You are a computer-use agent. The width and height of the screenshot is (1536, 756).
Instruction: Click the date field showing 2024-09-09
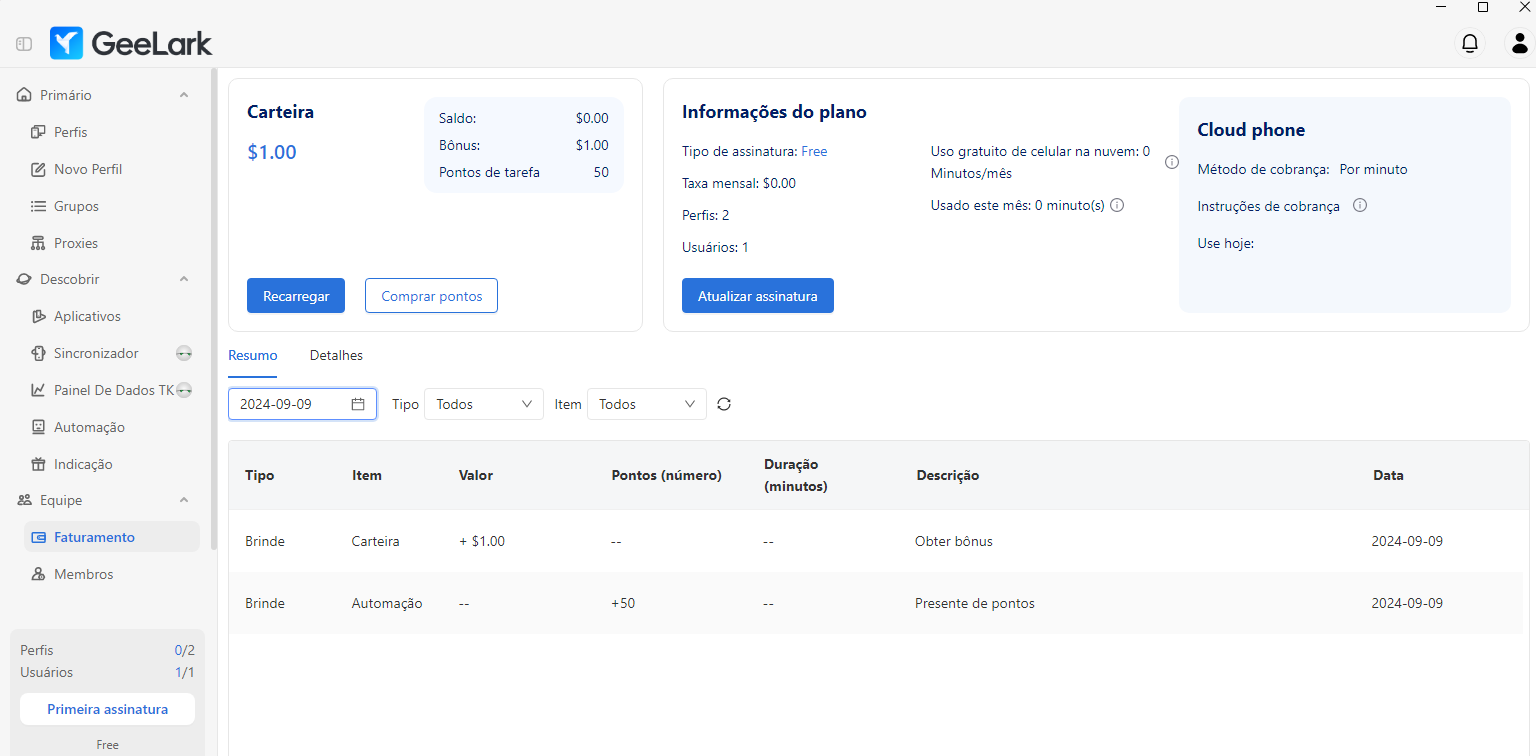(302, 404)
